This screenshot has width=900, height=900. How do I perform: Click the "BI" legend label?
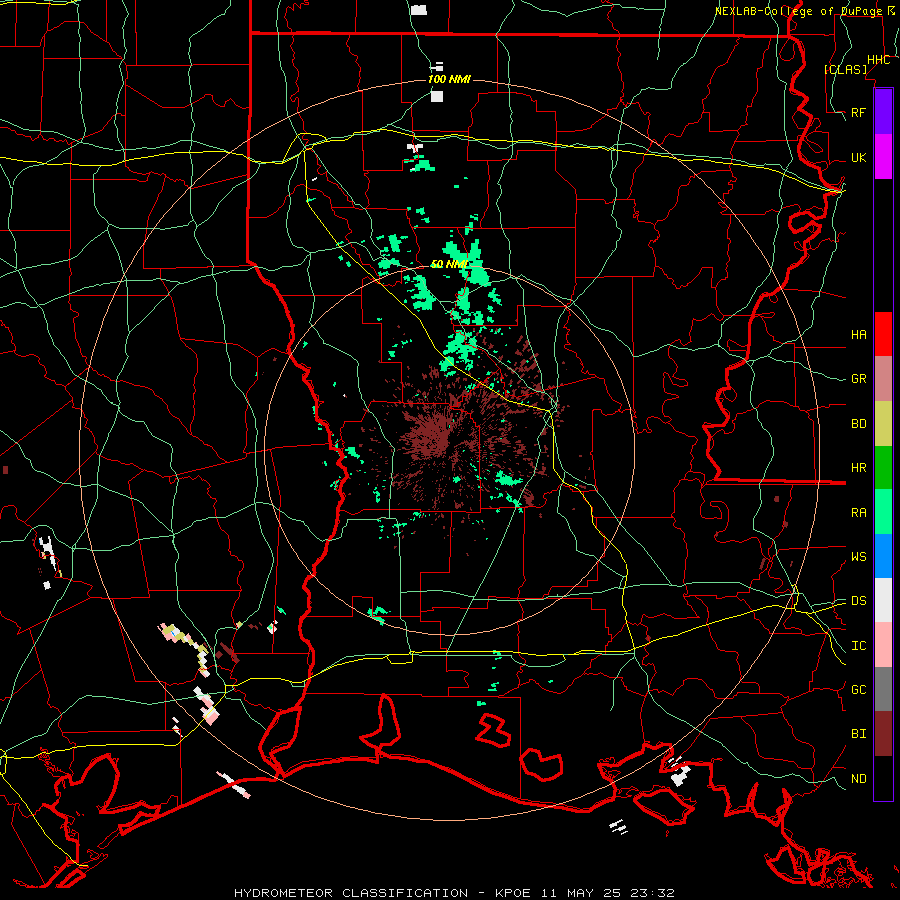coord(858,734)
